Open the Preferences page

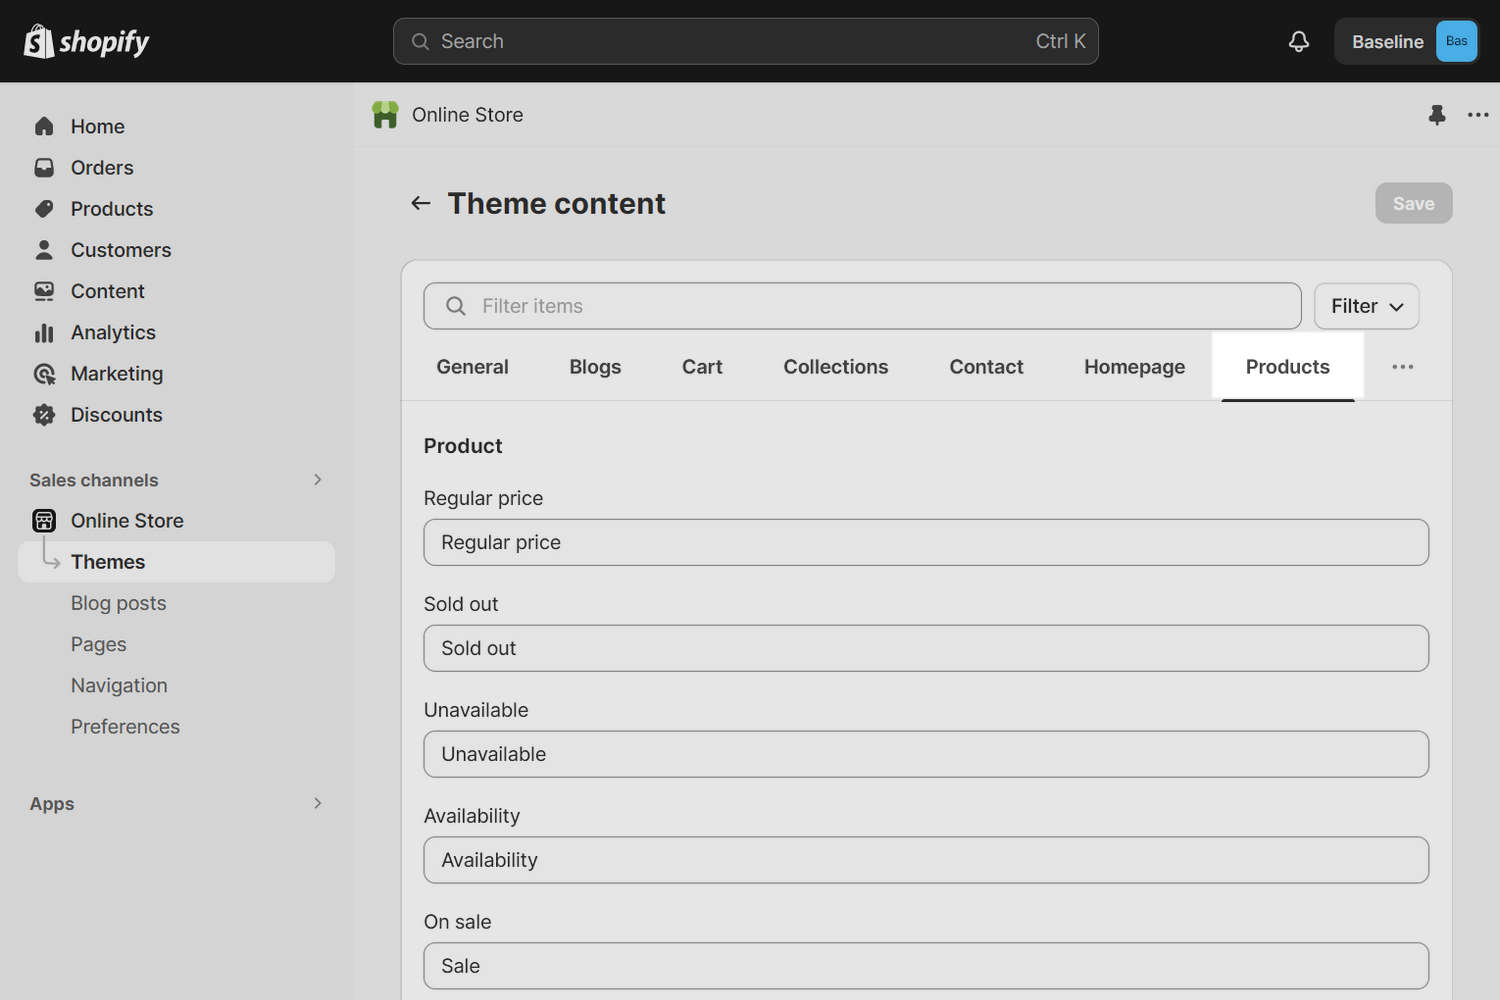tap(125, 726)
